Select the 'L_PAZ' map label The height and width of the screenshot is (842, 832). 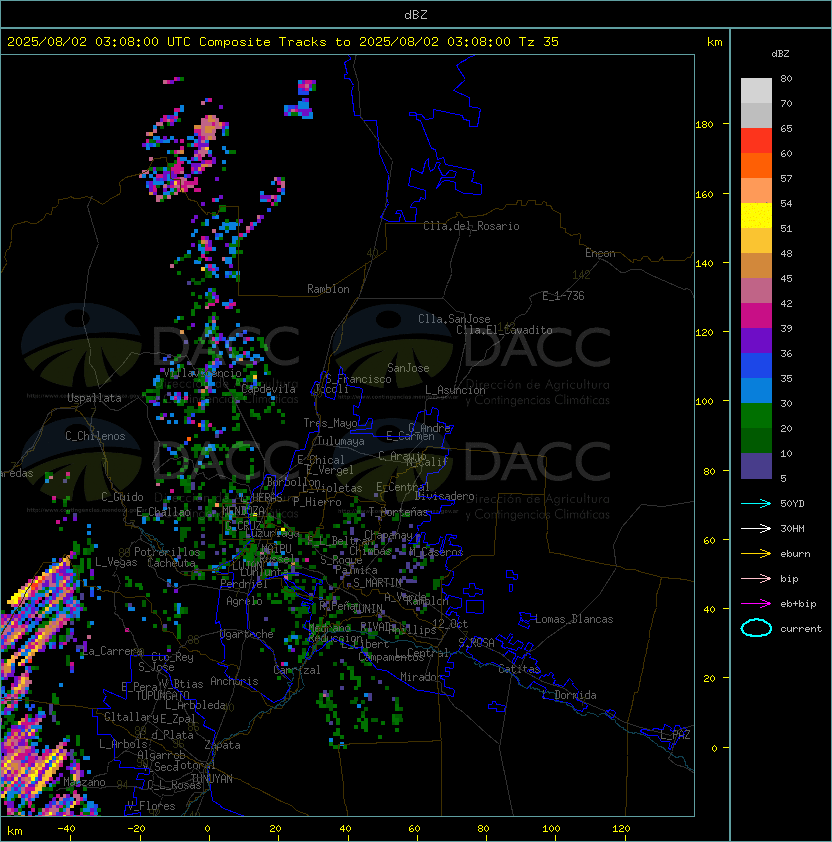(675, 735)
